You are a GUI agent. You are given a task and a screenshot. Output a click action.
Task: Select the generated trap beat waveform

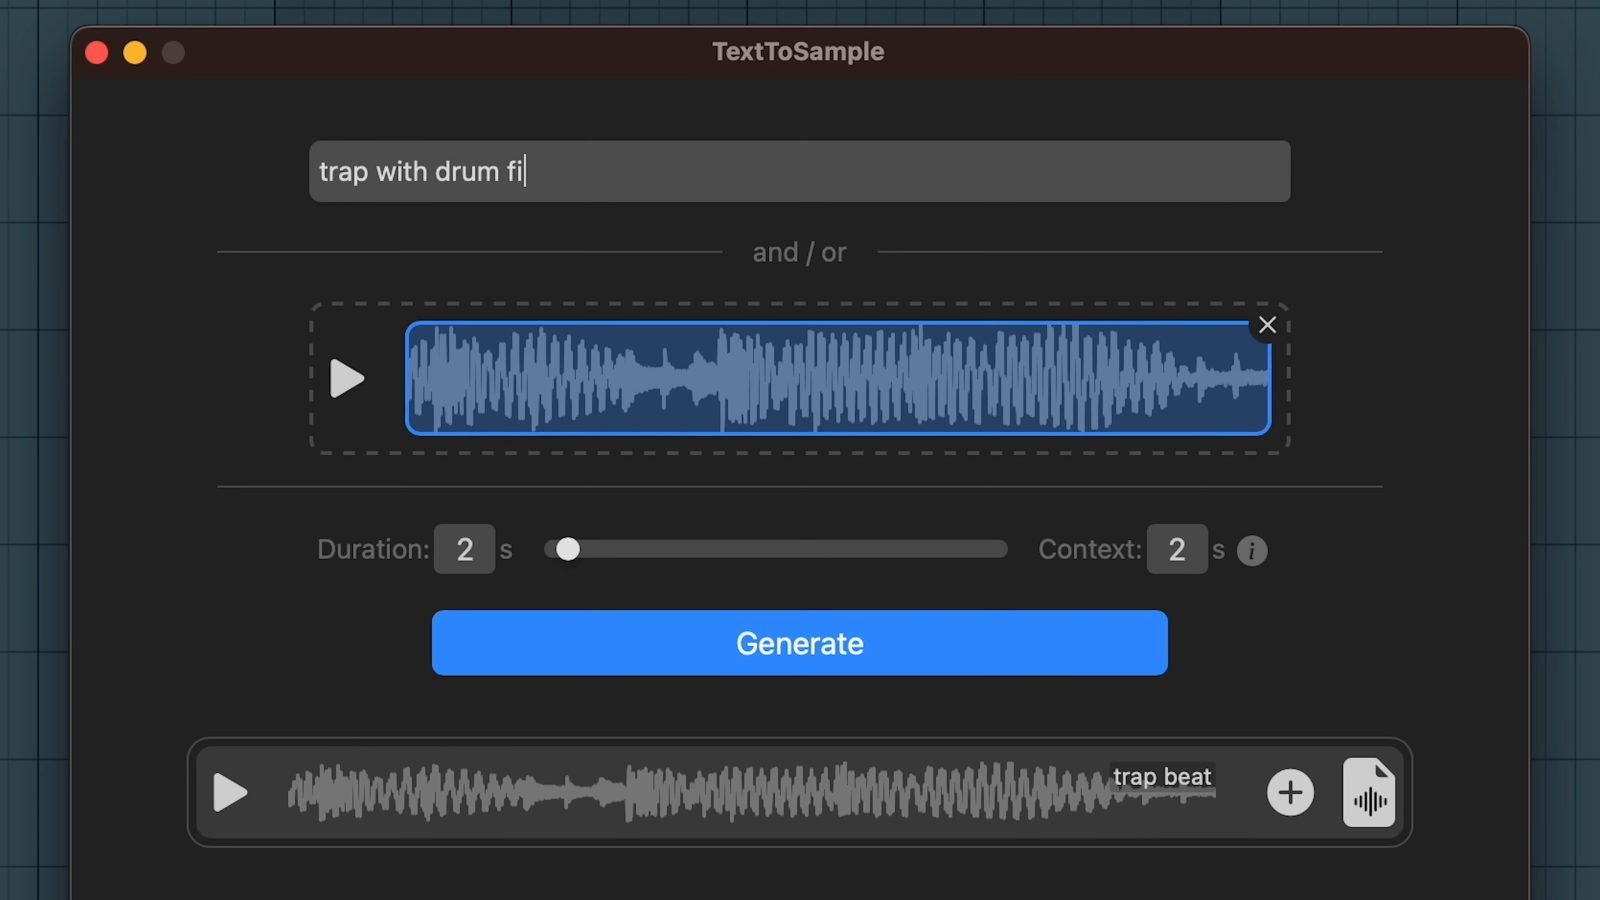point(751,792)
